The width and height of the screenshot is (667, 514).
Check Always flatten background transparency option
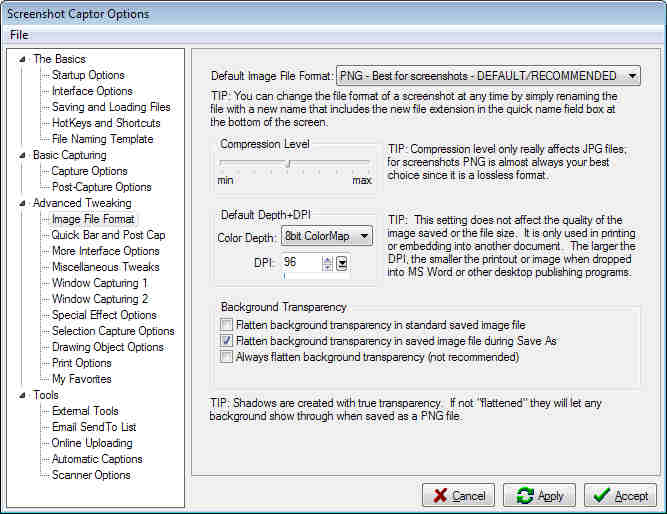[227, 357]
